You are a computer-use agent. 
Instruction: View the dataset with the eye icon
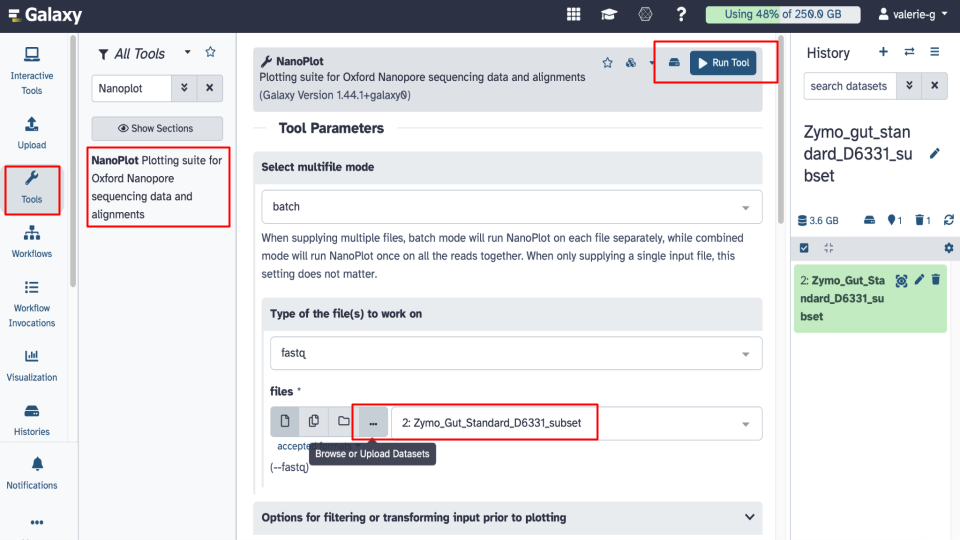(901, 280)
